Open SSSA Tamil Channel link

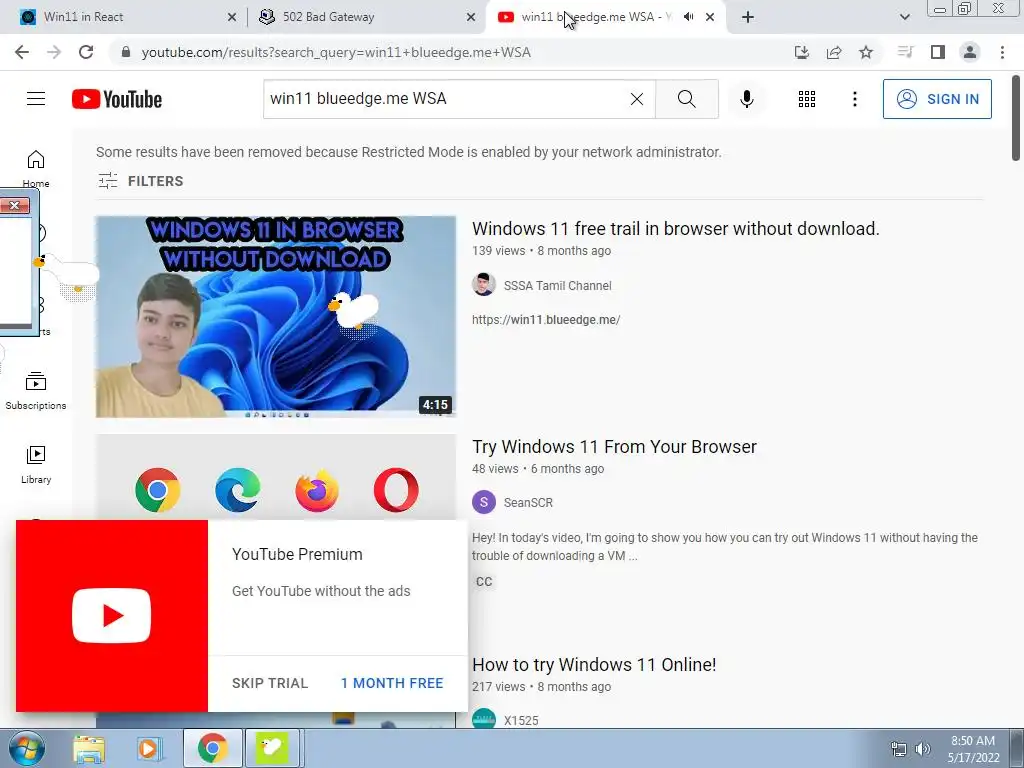click(x=558, y=285)
